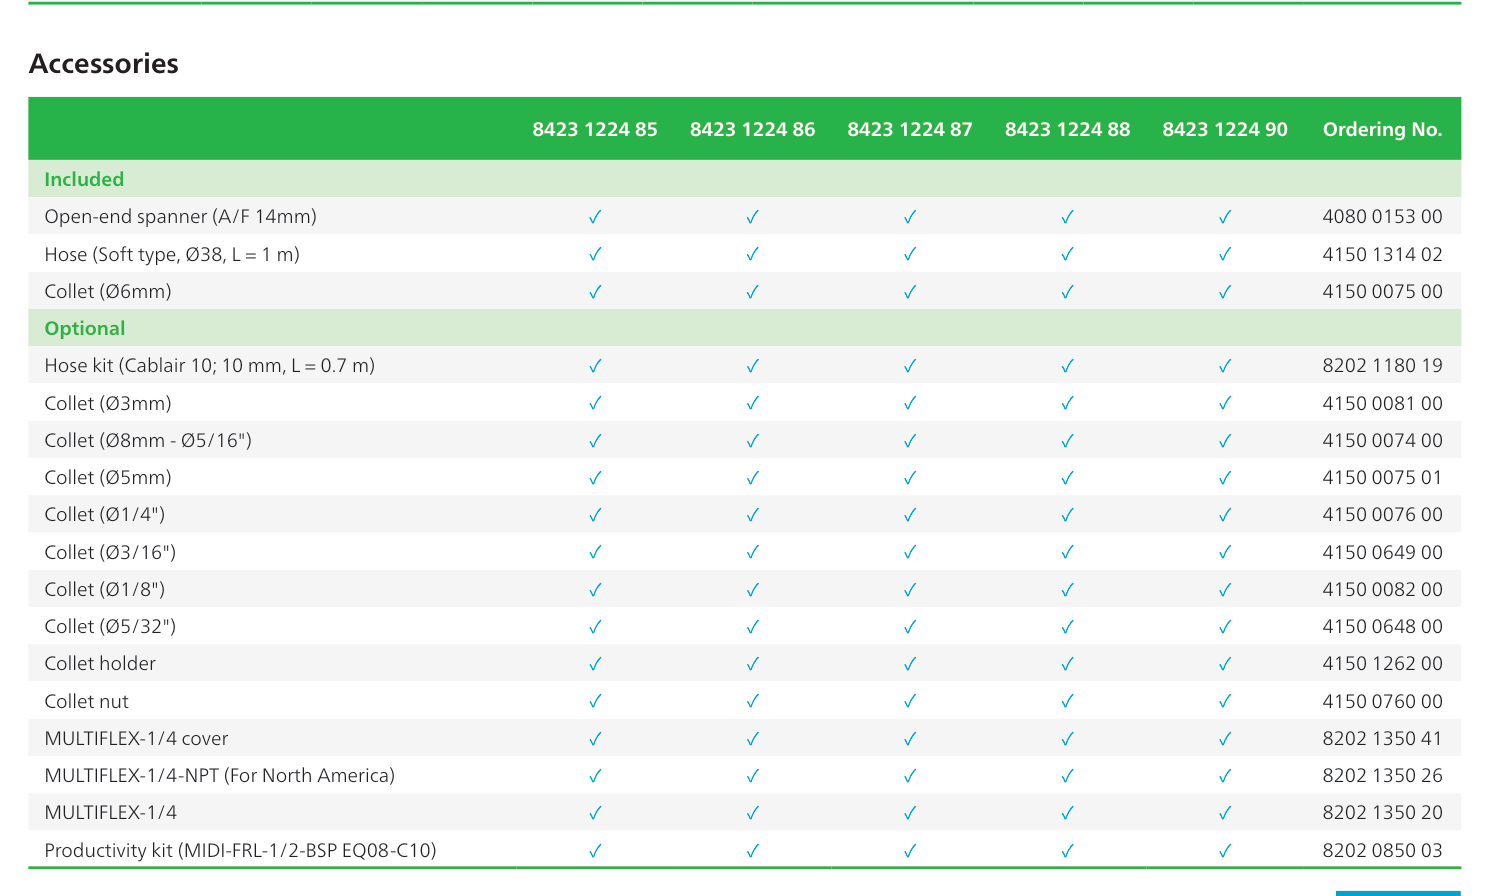Click the Optional section header row

pos(744,328)
